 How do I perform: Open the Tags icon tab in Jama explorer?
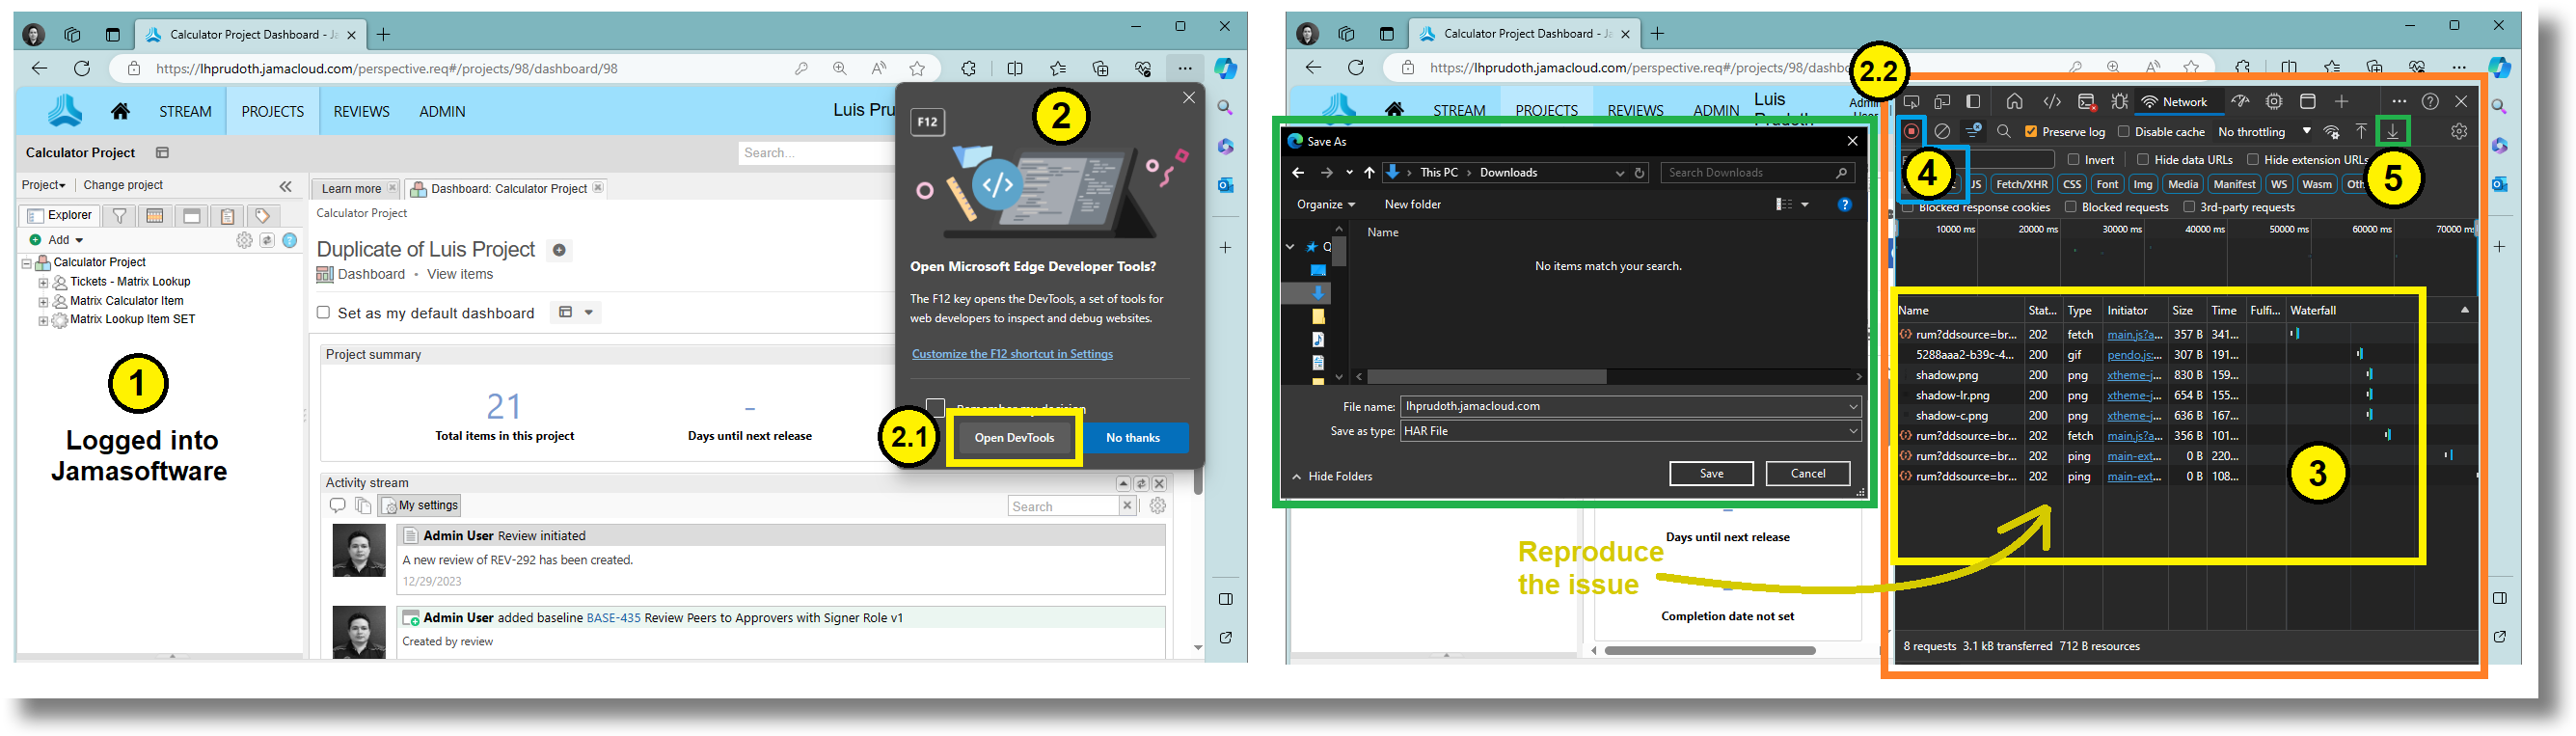pos(262,215)
